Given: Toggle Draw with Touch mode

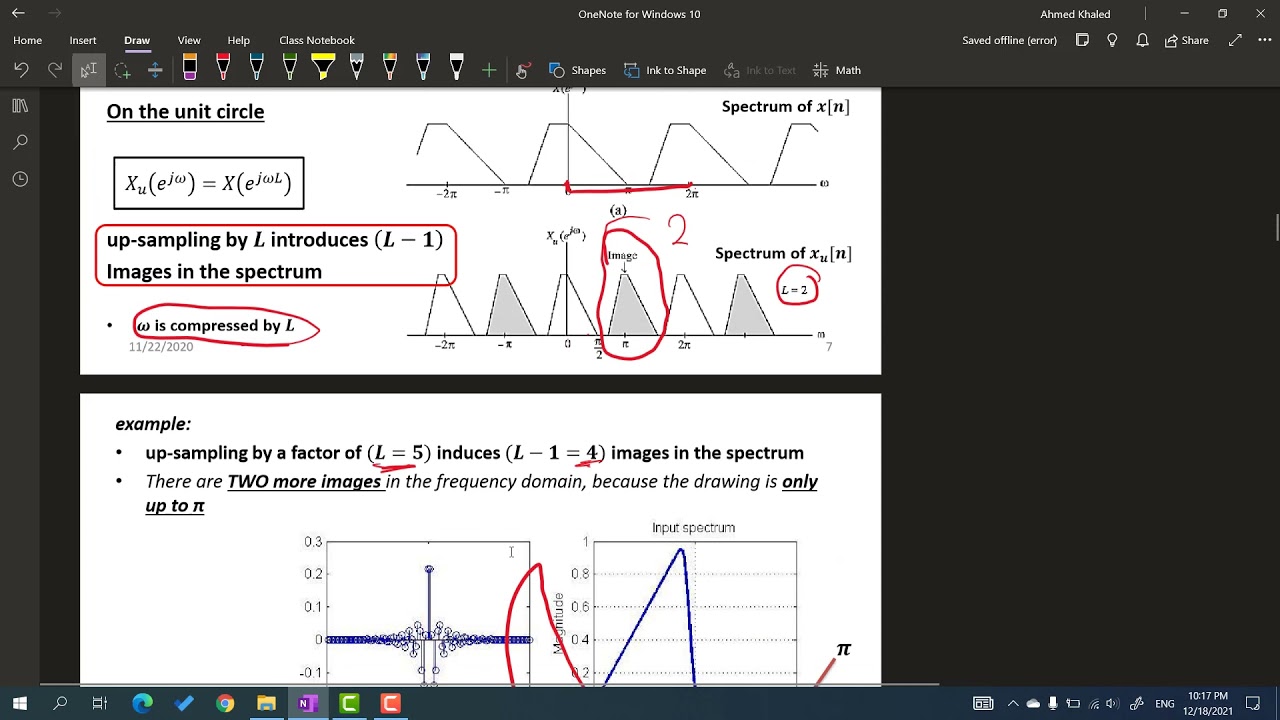Looking at the screenshot, I should coord(522,70).
